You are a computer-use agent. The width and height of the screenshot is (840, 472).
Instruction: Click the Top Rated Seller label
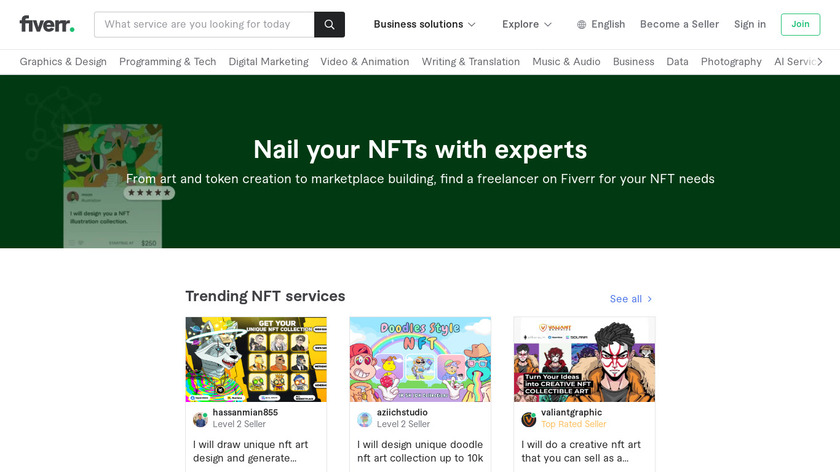click(x=574, y=424)
